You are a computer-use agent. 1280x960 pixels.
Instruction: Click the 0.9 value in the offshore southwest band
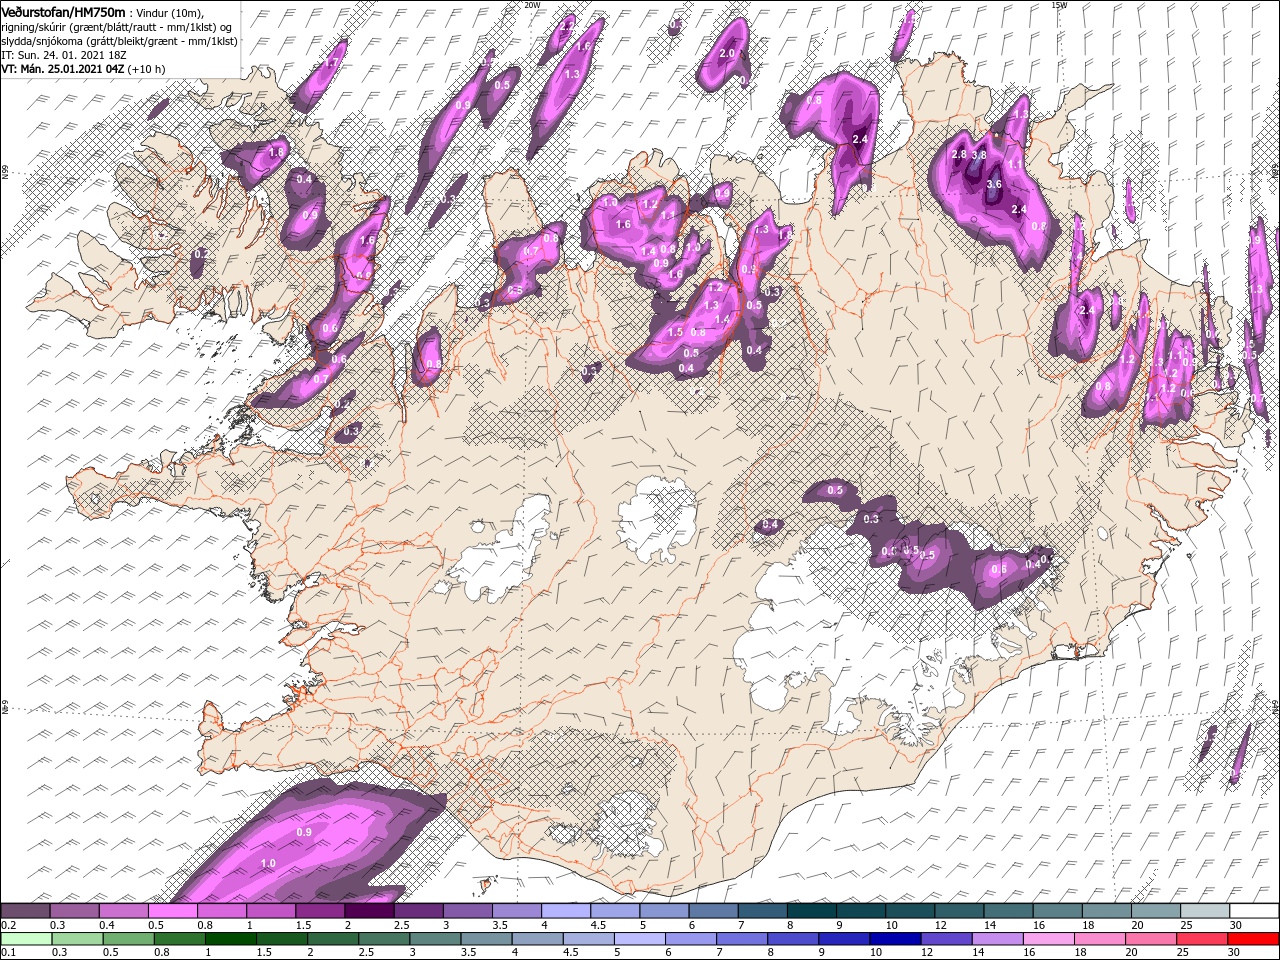(x=305, y=832)
